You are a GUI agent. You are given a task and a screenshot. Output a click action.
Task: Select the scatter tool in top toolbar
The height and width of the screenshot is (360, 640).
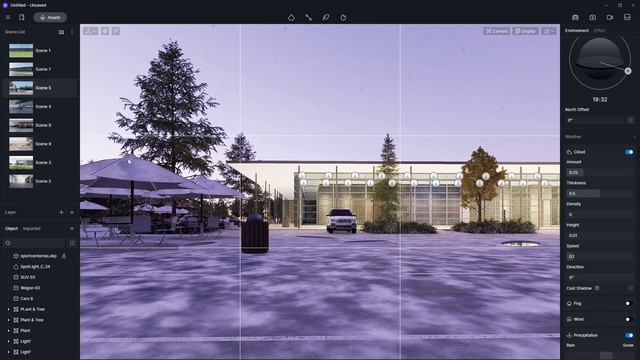(343, 18)
